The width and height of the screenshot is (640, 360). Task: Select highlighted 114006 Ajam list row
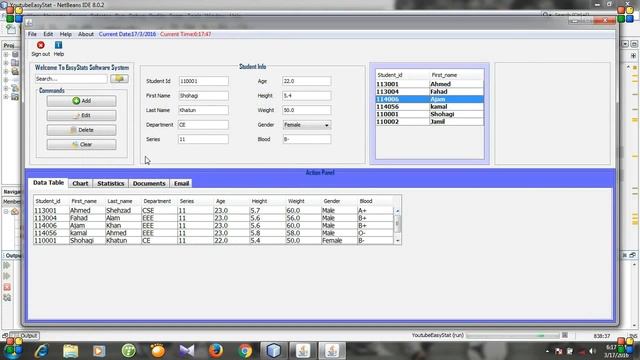pyautogui.click(x=429, y=99)
